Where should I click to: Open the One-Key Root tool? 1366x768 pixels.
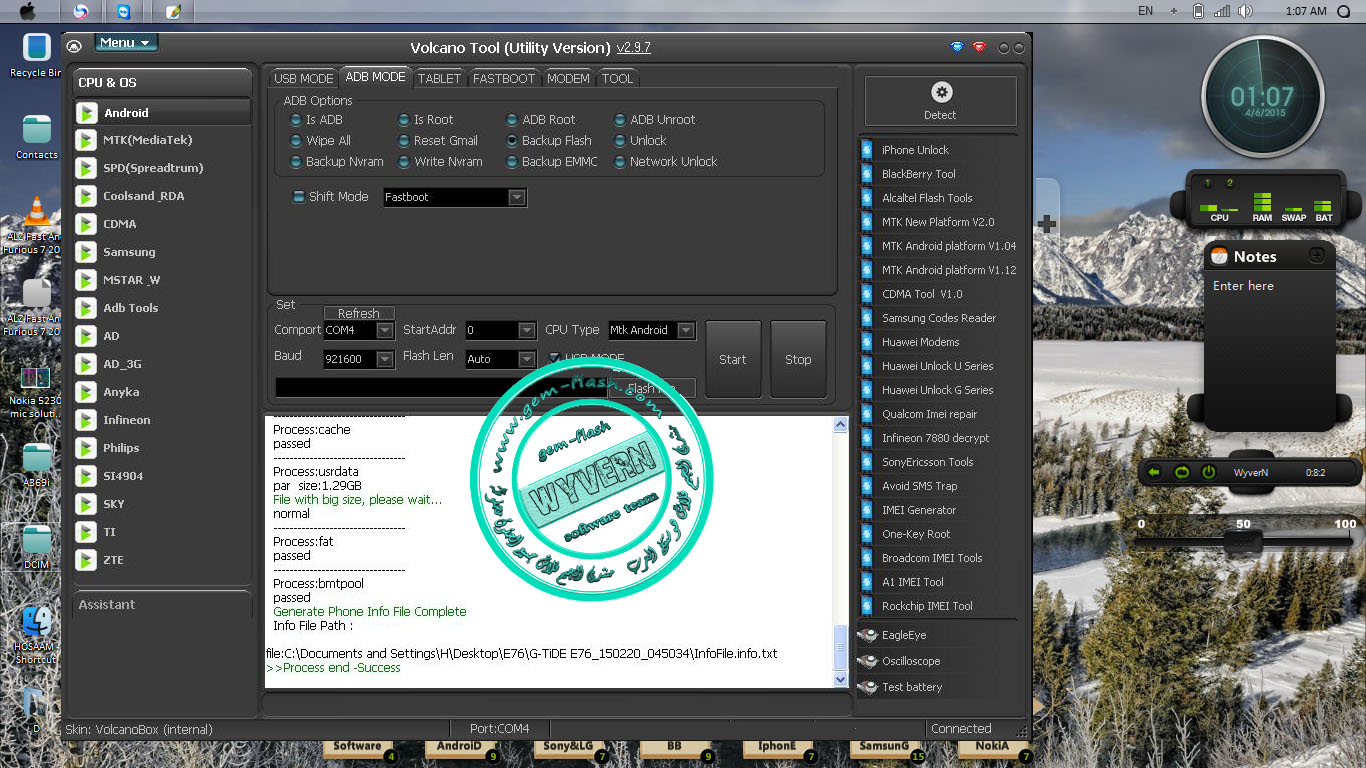pos(916,534)
